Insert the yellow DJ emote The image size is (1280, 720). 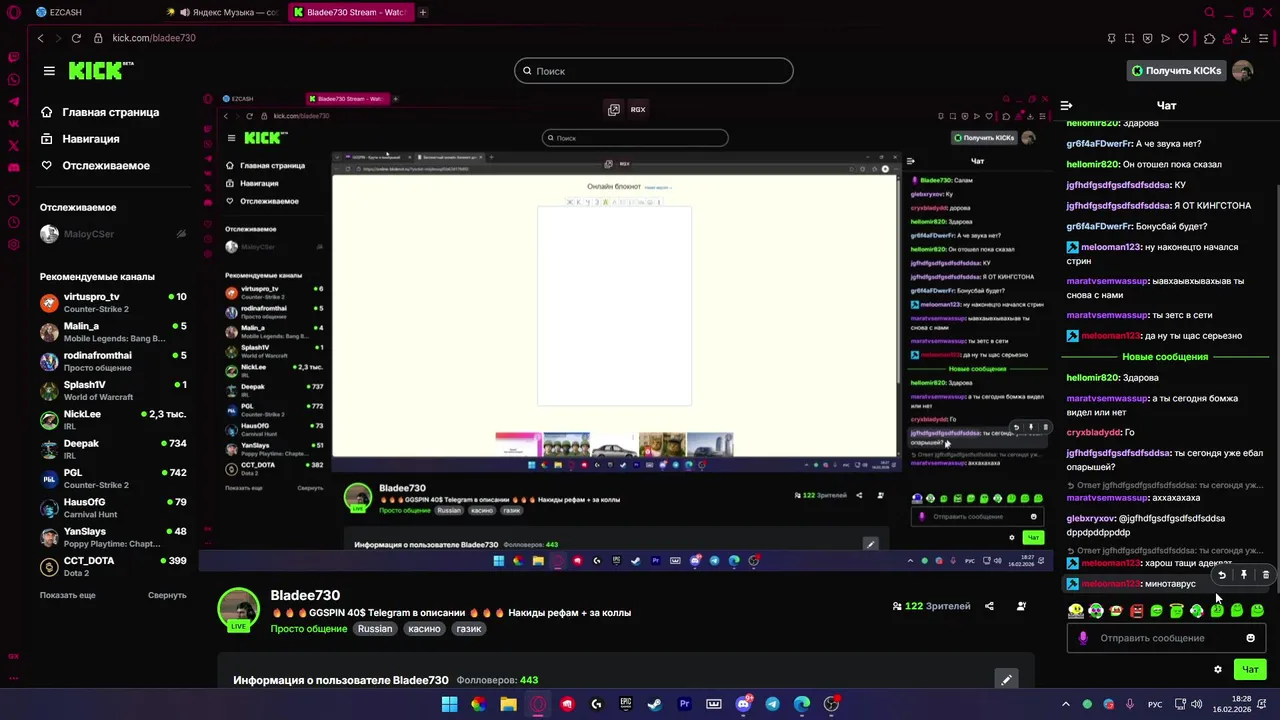1076,610
